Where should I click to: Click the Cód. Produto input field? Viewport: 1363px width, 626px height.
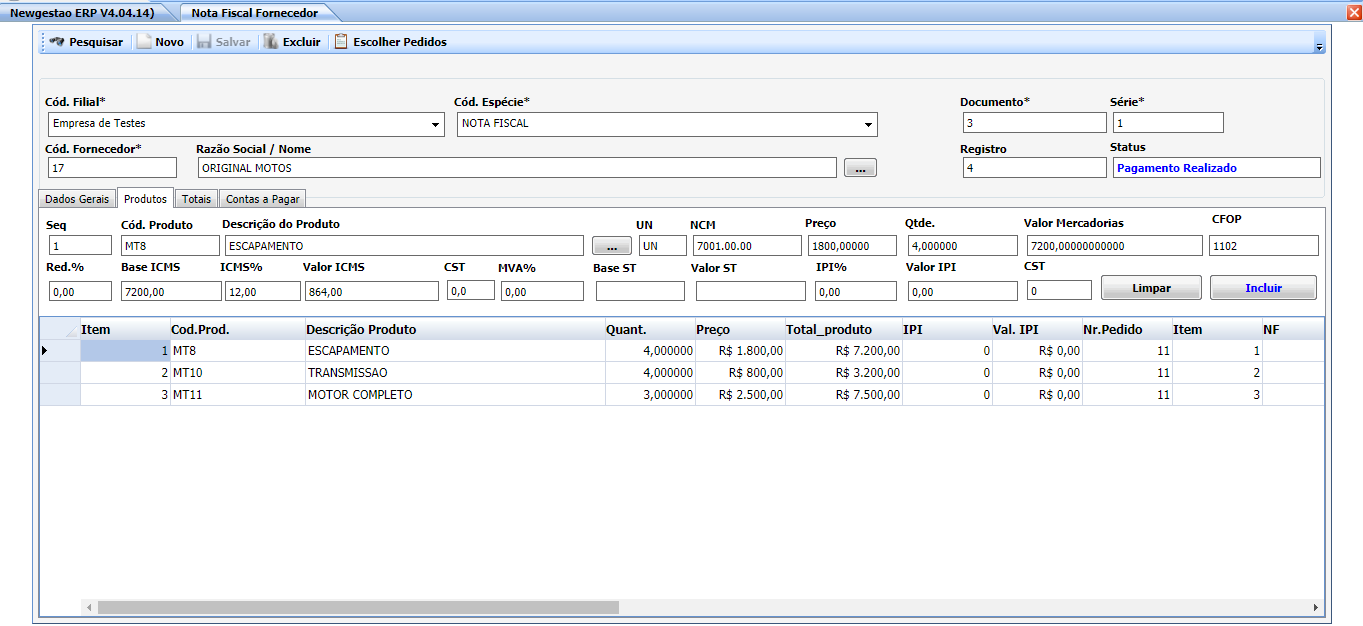(x=170, y=245)
